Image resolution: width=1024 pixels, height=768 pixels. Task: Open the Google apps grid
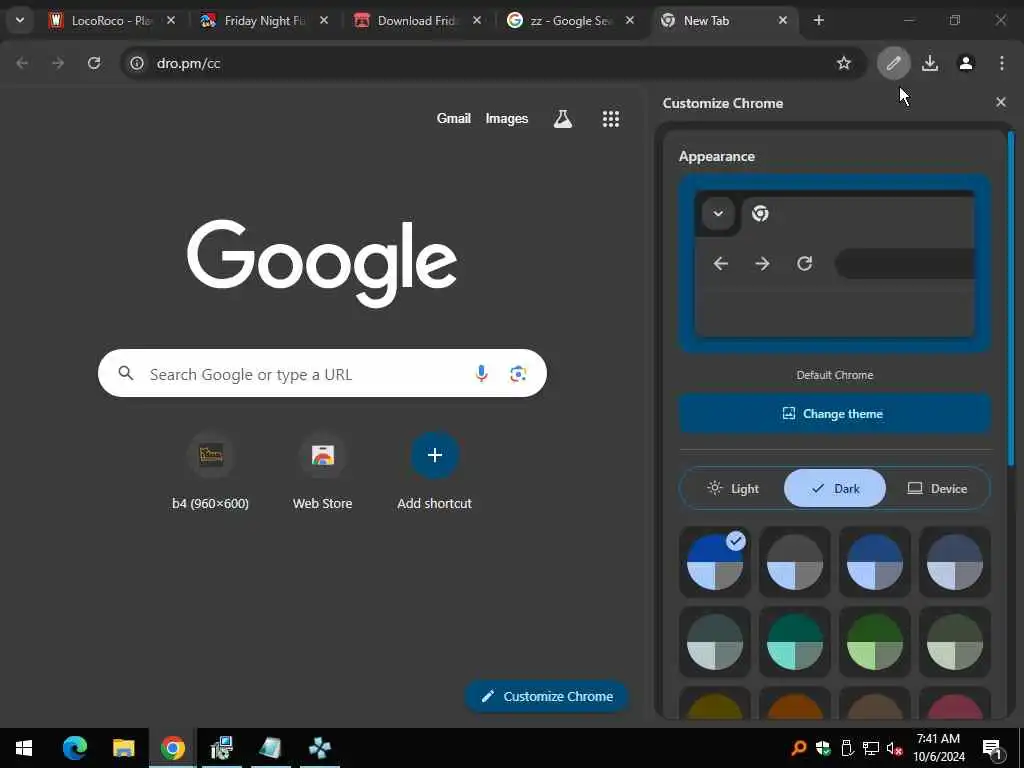point(611,119)
